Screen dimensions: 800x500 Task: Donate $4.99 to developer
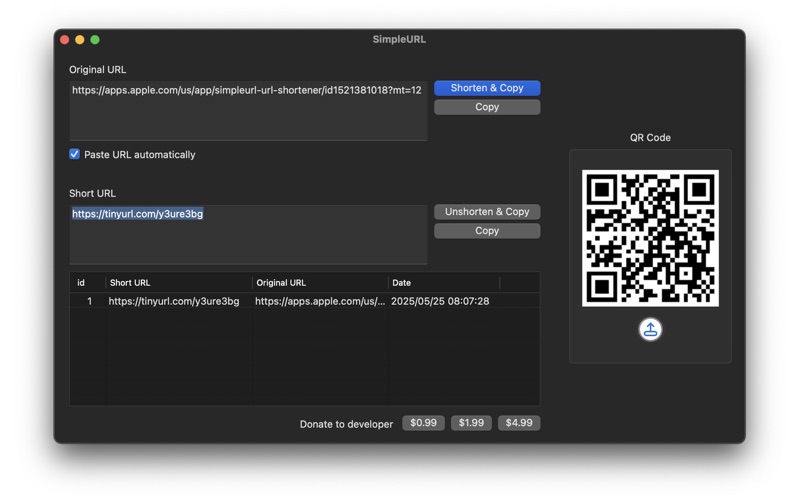point(519,423)
